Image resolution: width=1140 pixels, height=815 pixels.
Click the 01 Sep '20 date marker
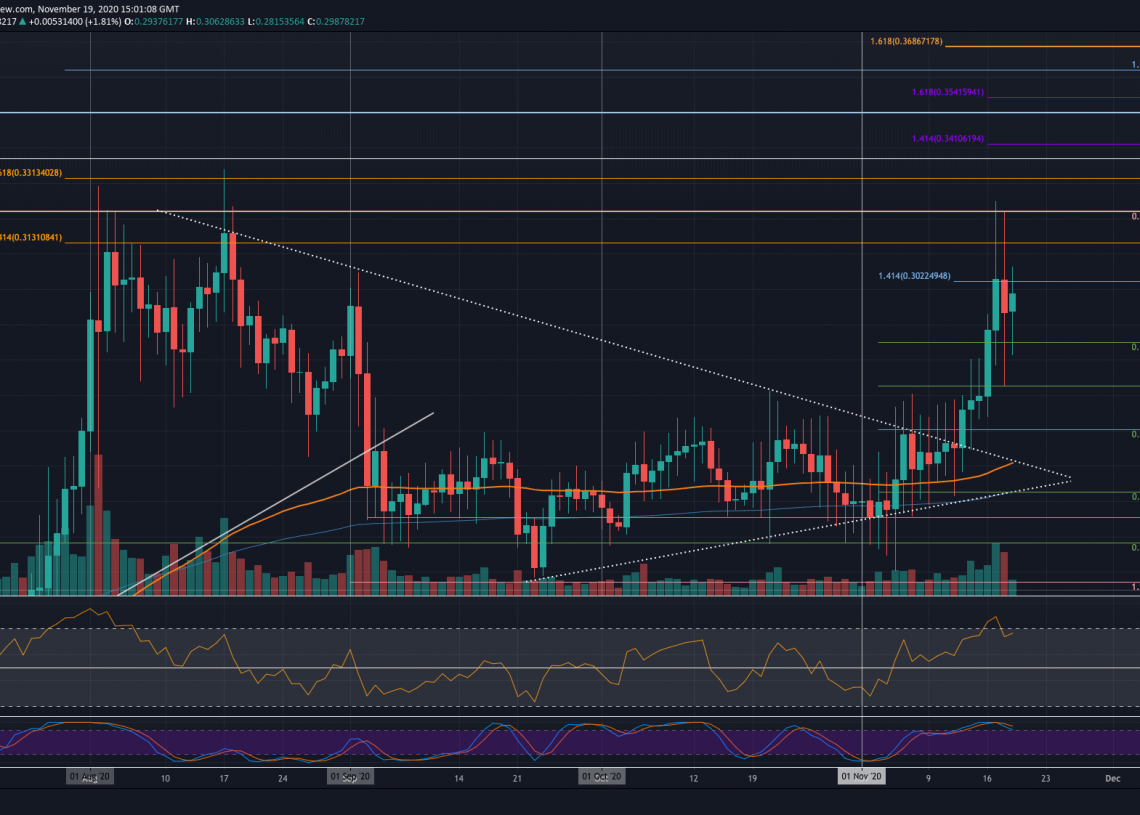click(351, 776)
